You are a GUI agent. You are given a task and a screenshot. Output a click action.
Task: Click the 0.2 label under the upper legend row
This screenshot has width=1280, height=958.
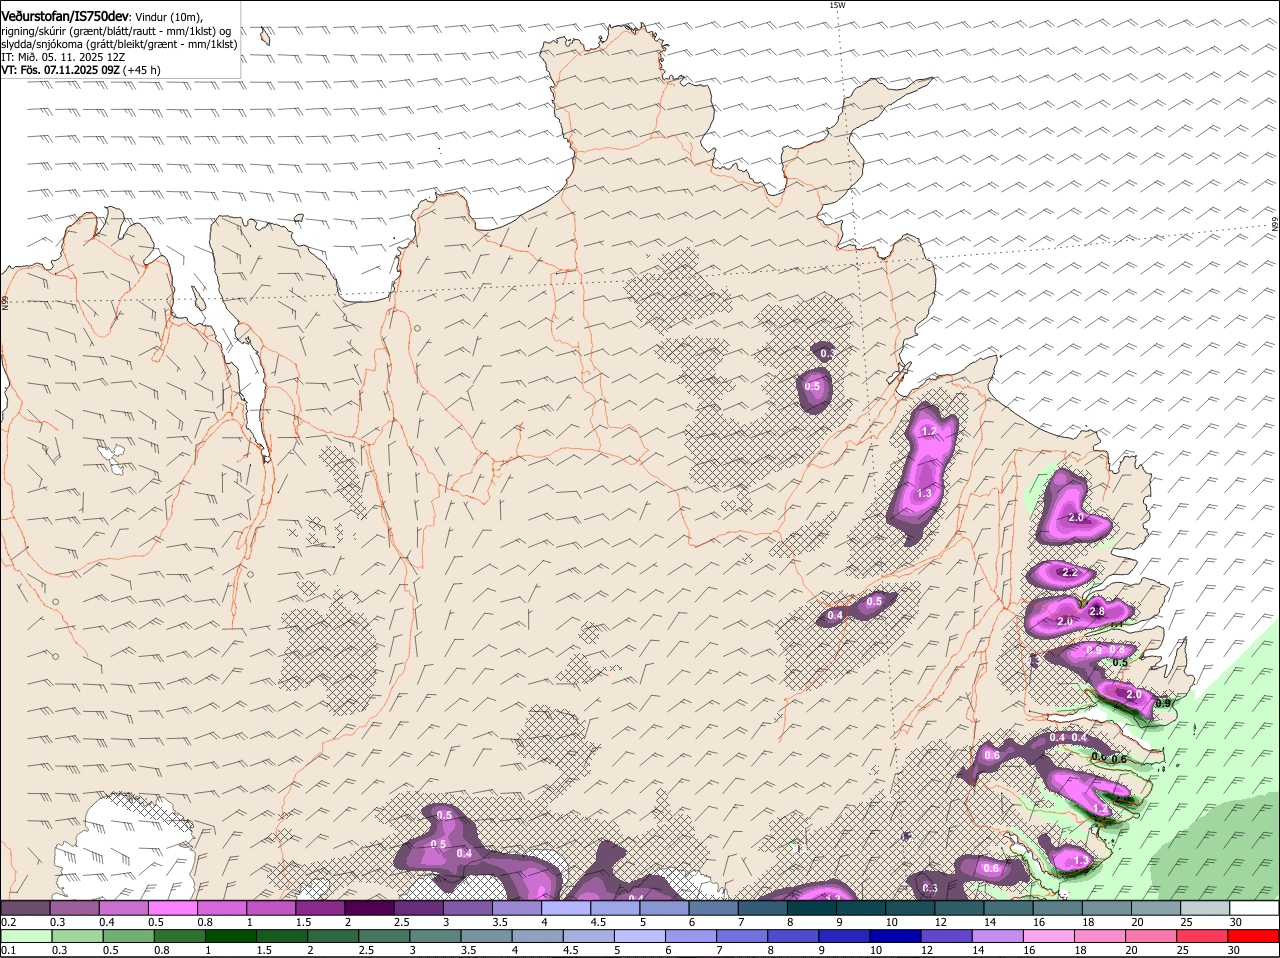coord(8,922)
